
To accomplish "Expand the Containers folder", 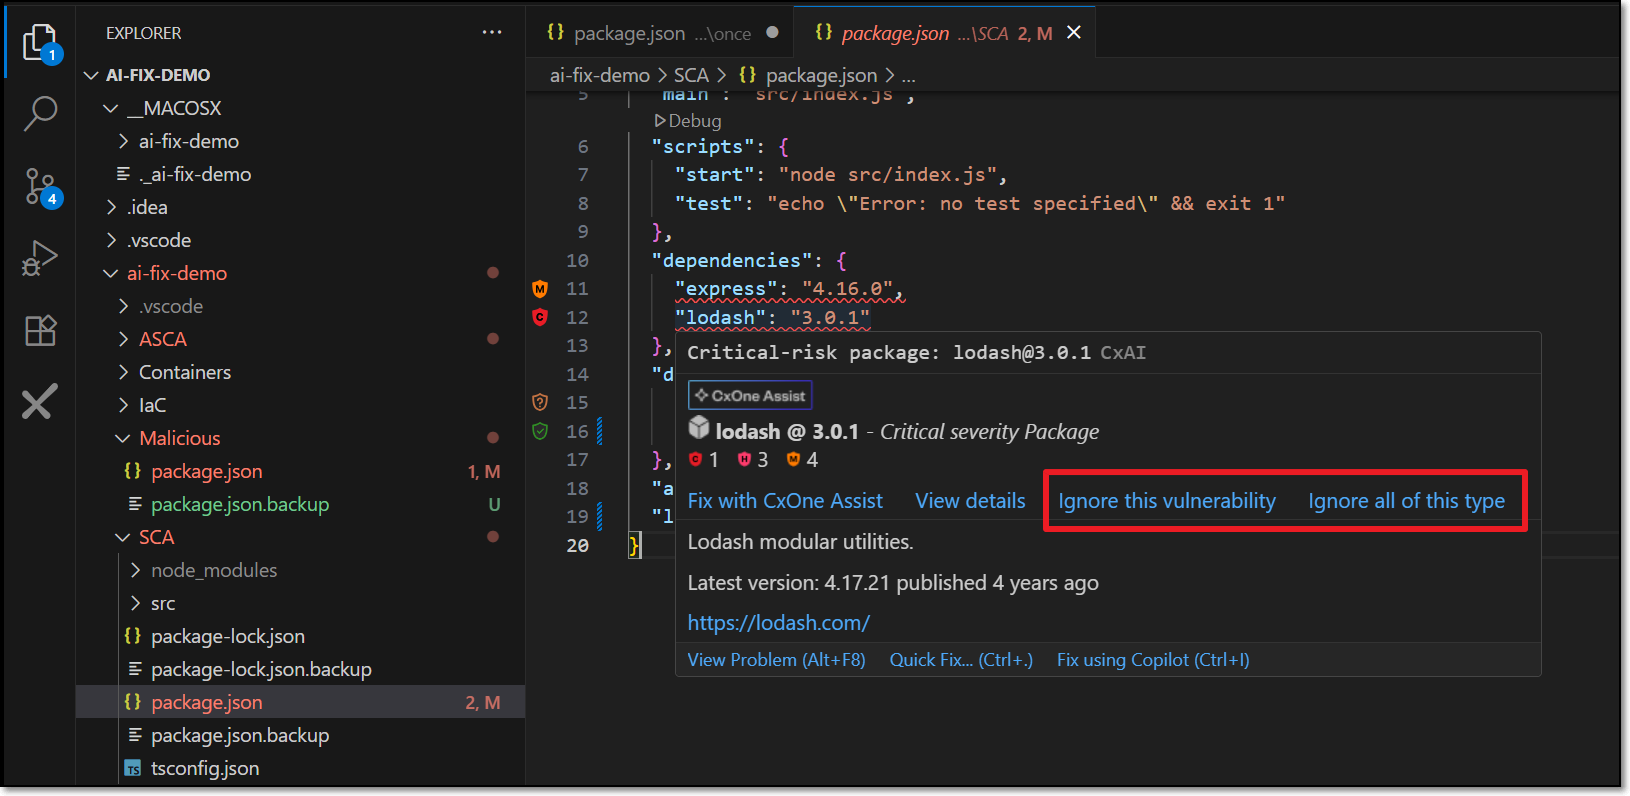I will click(x=123, y=372).
